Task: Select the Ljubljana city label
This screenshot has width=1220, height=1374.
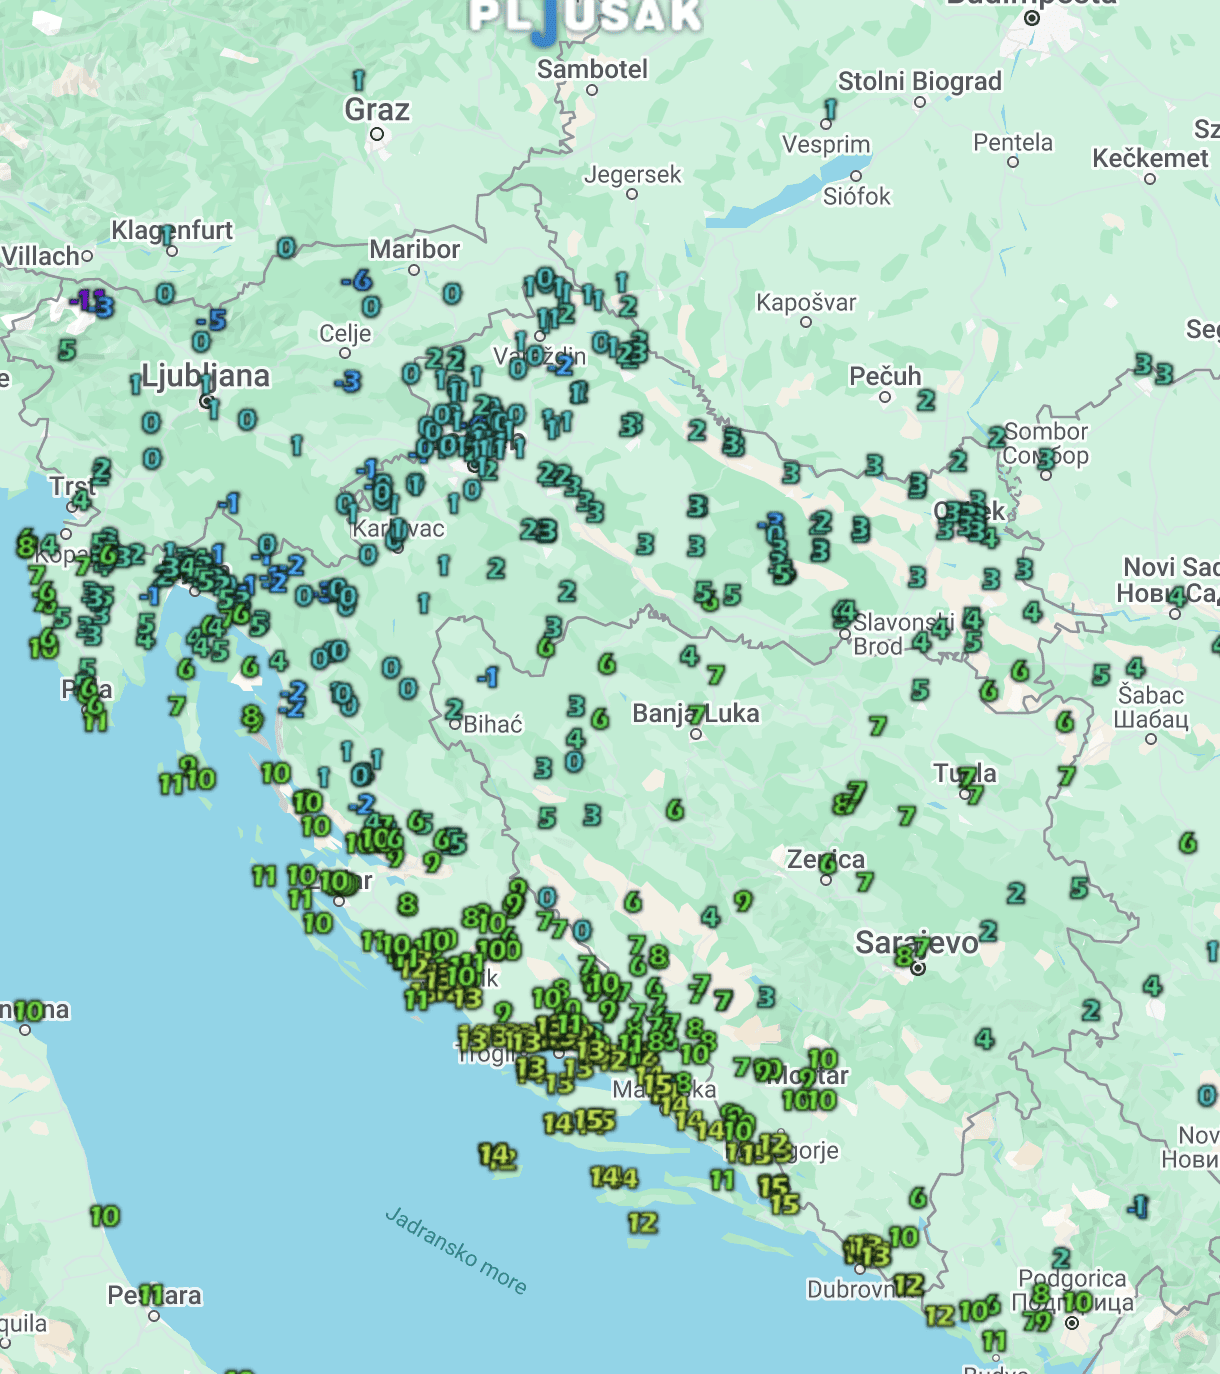Action: (206, 377)
